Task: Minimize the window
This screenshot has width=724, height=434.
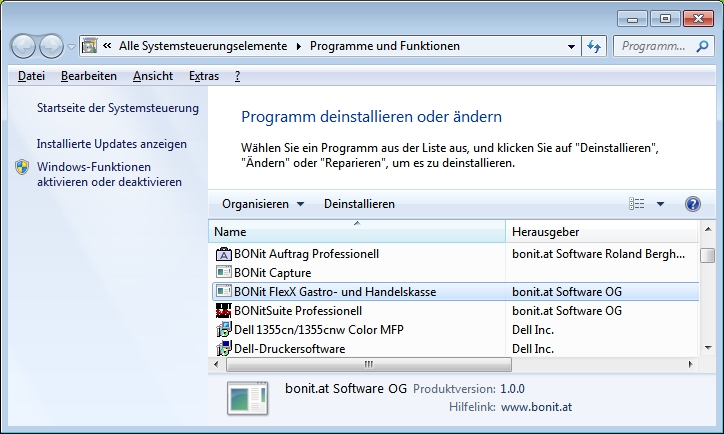Action: (x=633, y=19)
